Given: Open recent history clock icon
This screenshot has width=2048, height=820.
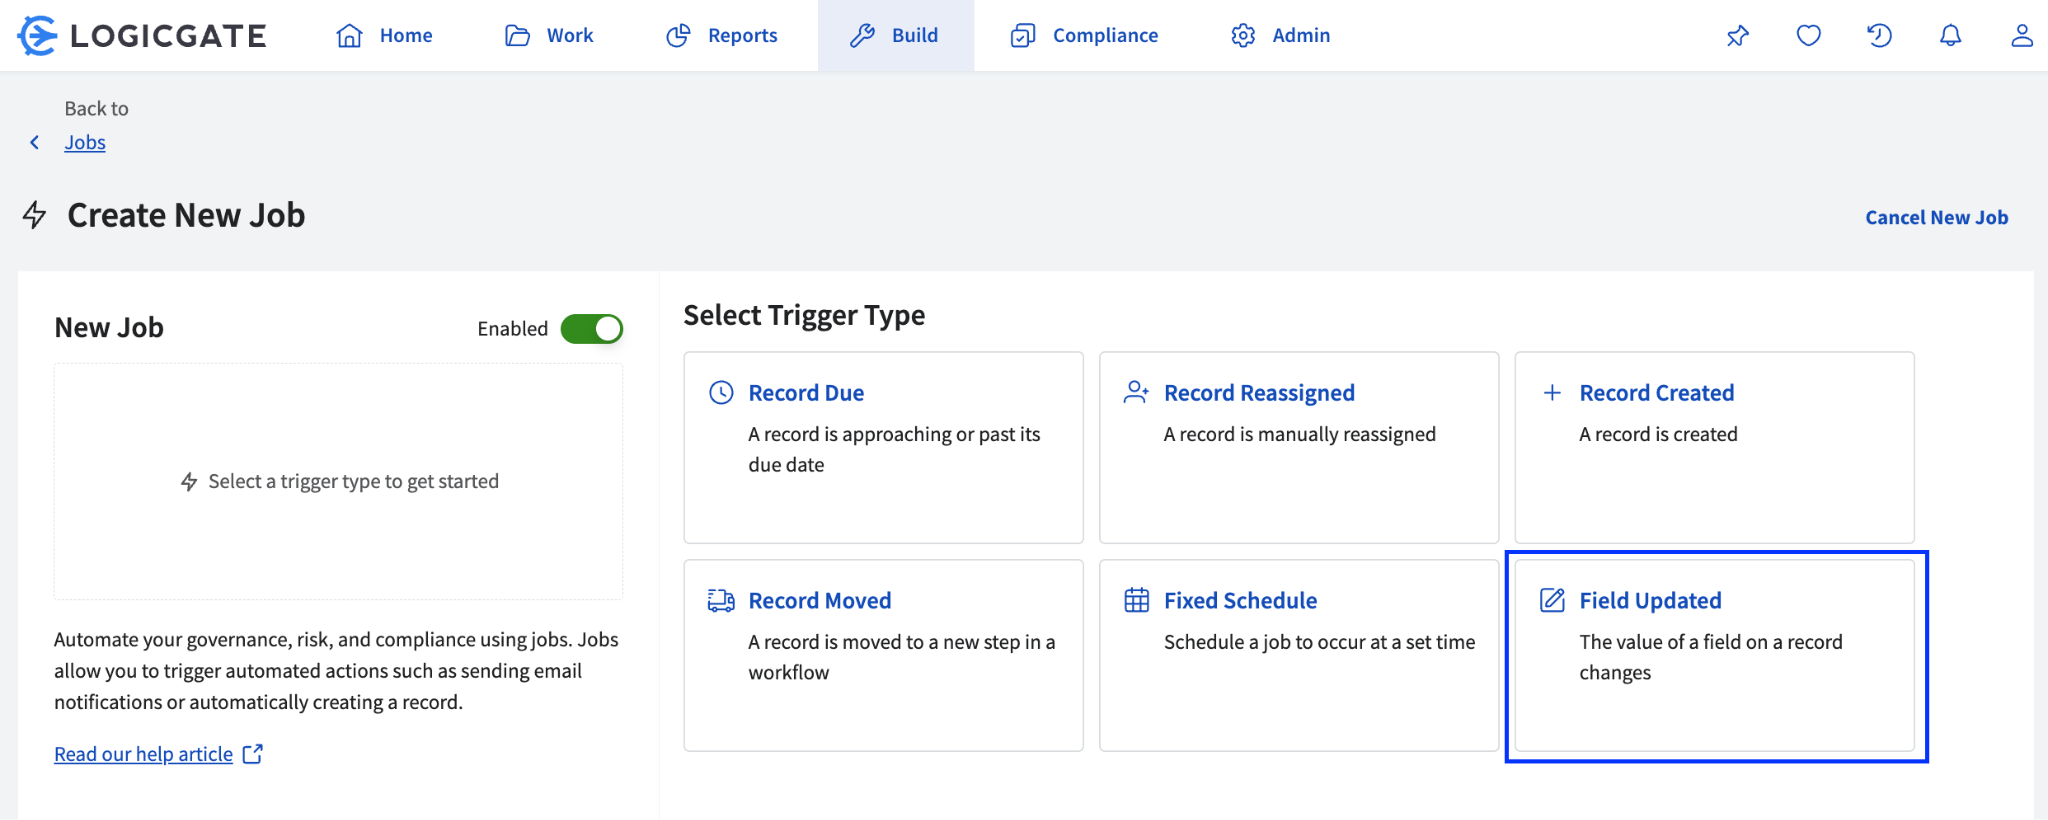Looking at the screenshot, I should click(1879, 36).
